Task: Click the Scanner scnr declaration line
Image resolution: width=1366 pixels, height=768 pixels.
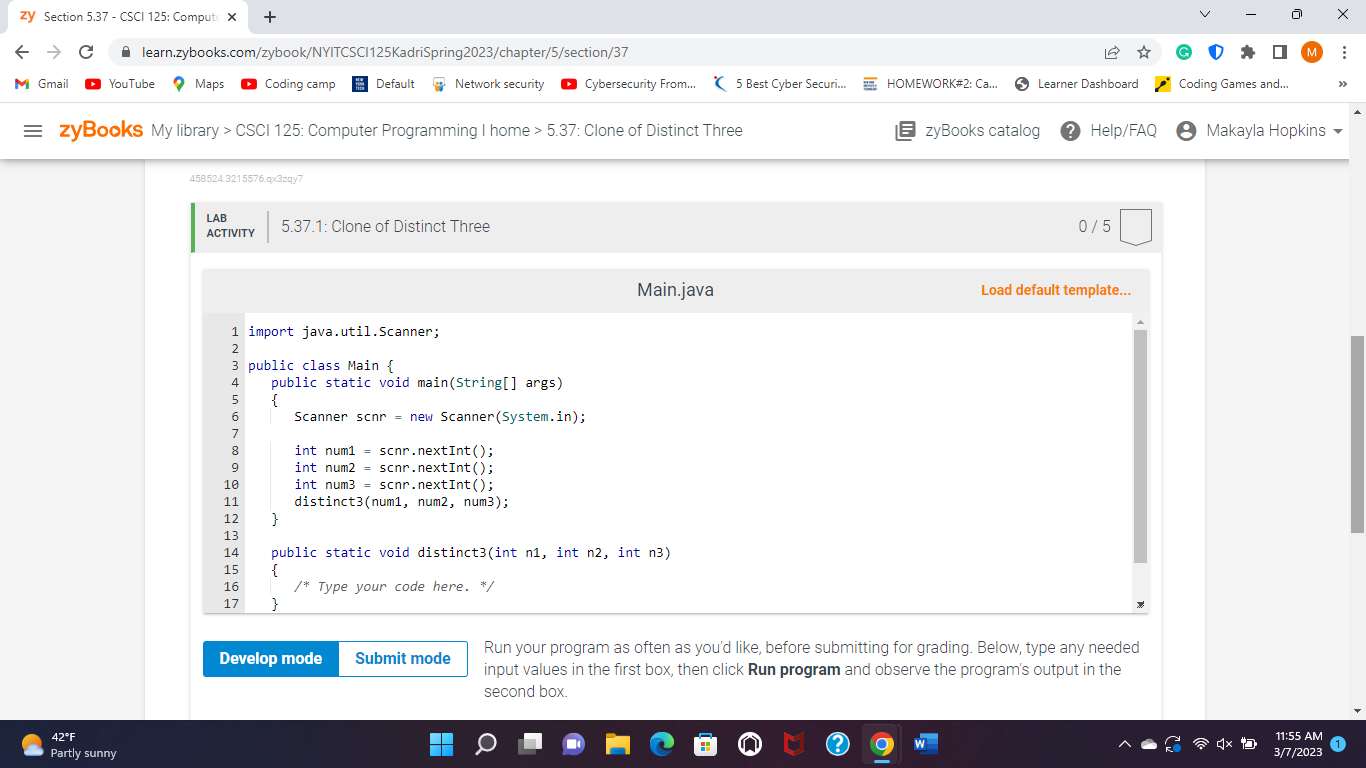Action: click(x=440, y=417)
